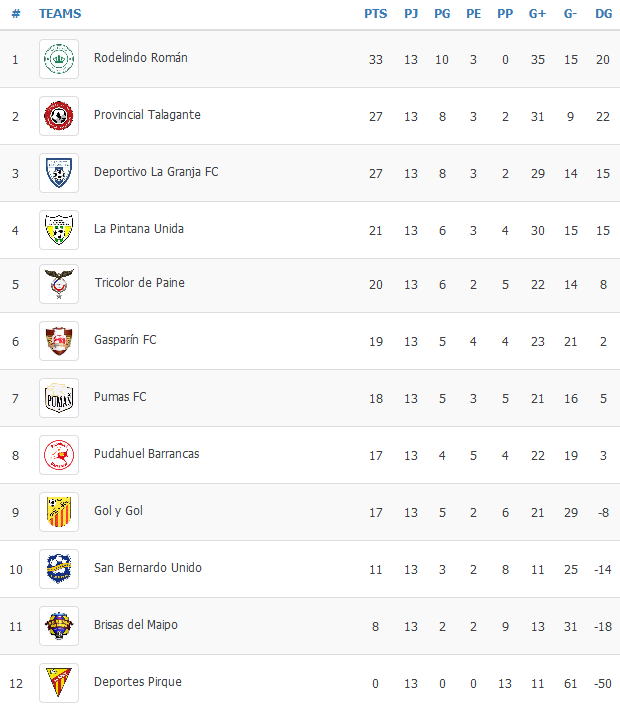The image size is (620, 708).
Task: Select the Pumas FC logo
Action: (59, 398)
